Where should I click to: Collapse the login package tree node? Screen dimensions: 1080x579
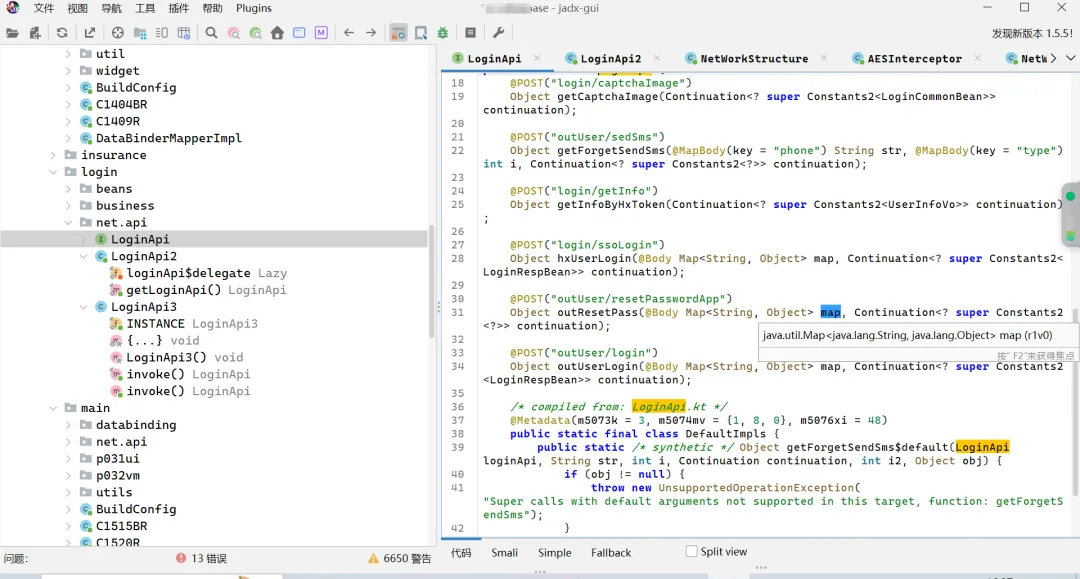click(x=55, y=172)
